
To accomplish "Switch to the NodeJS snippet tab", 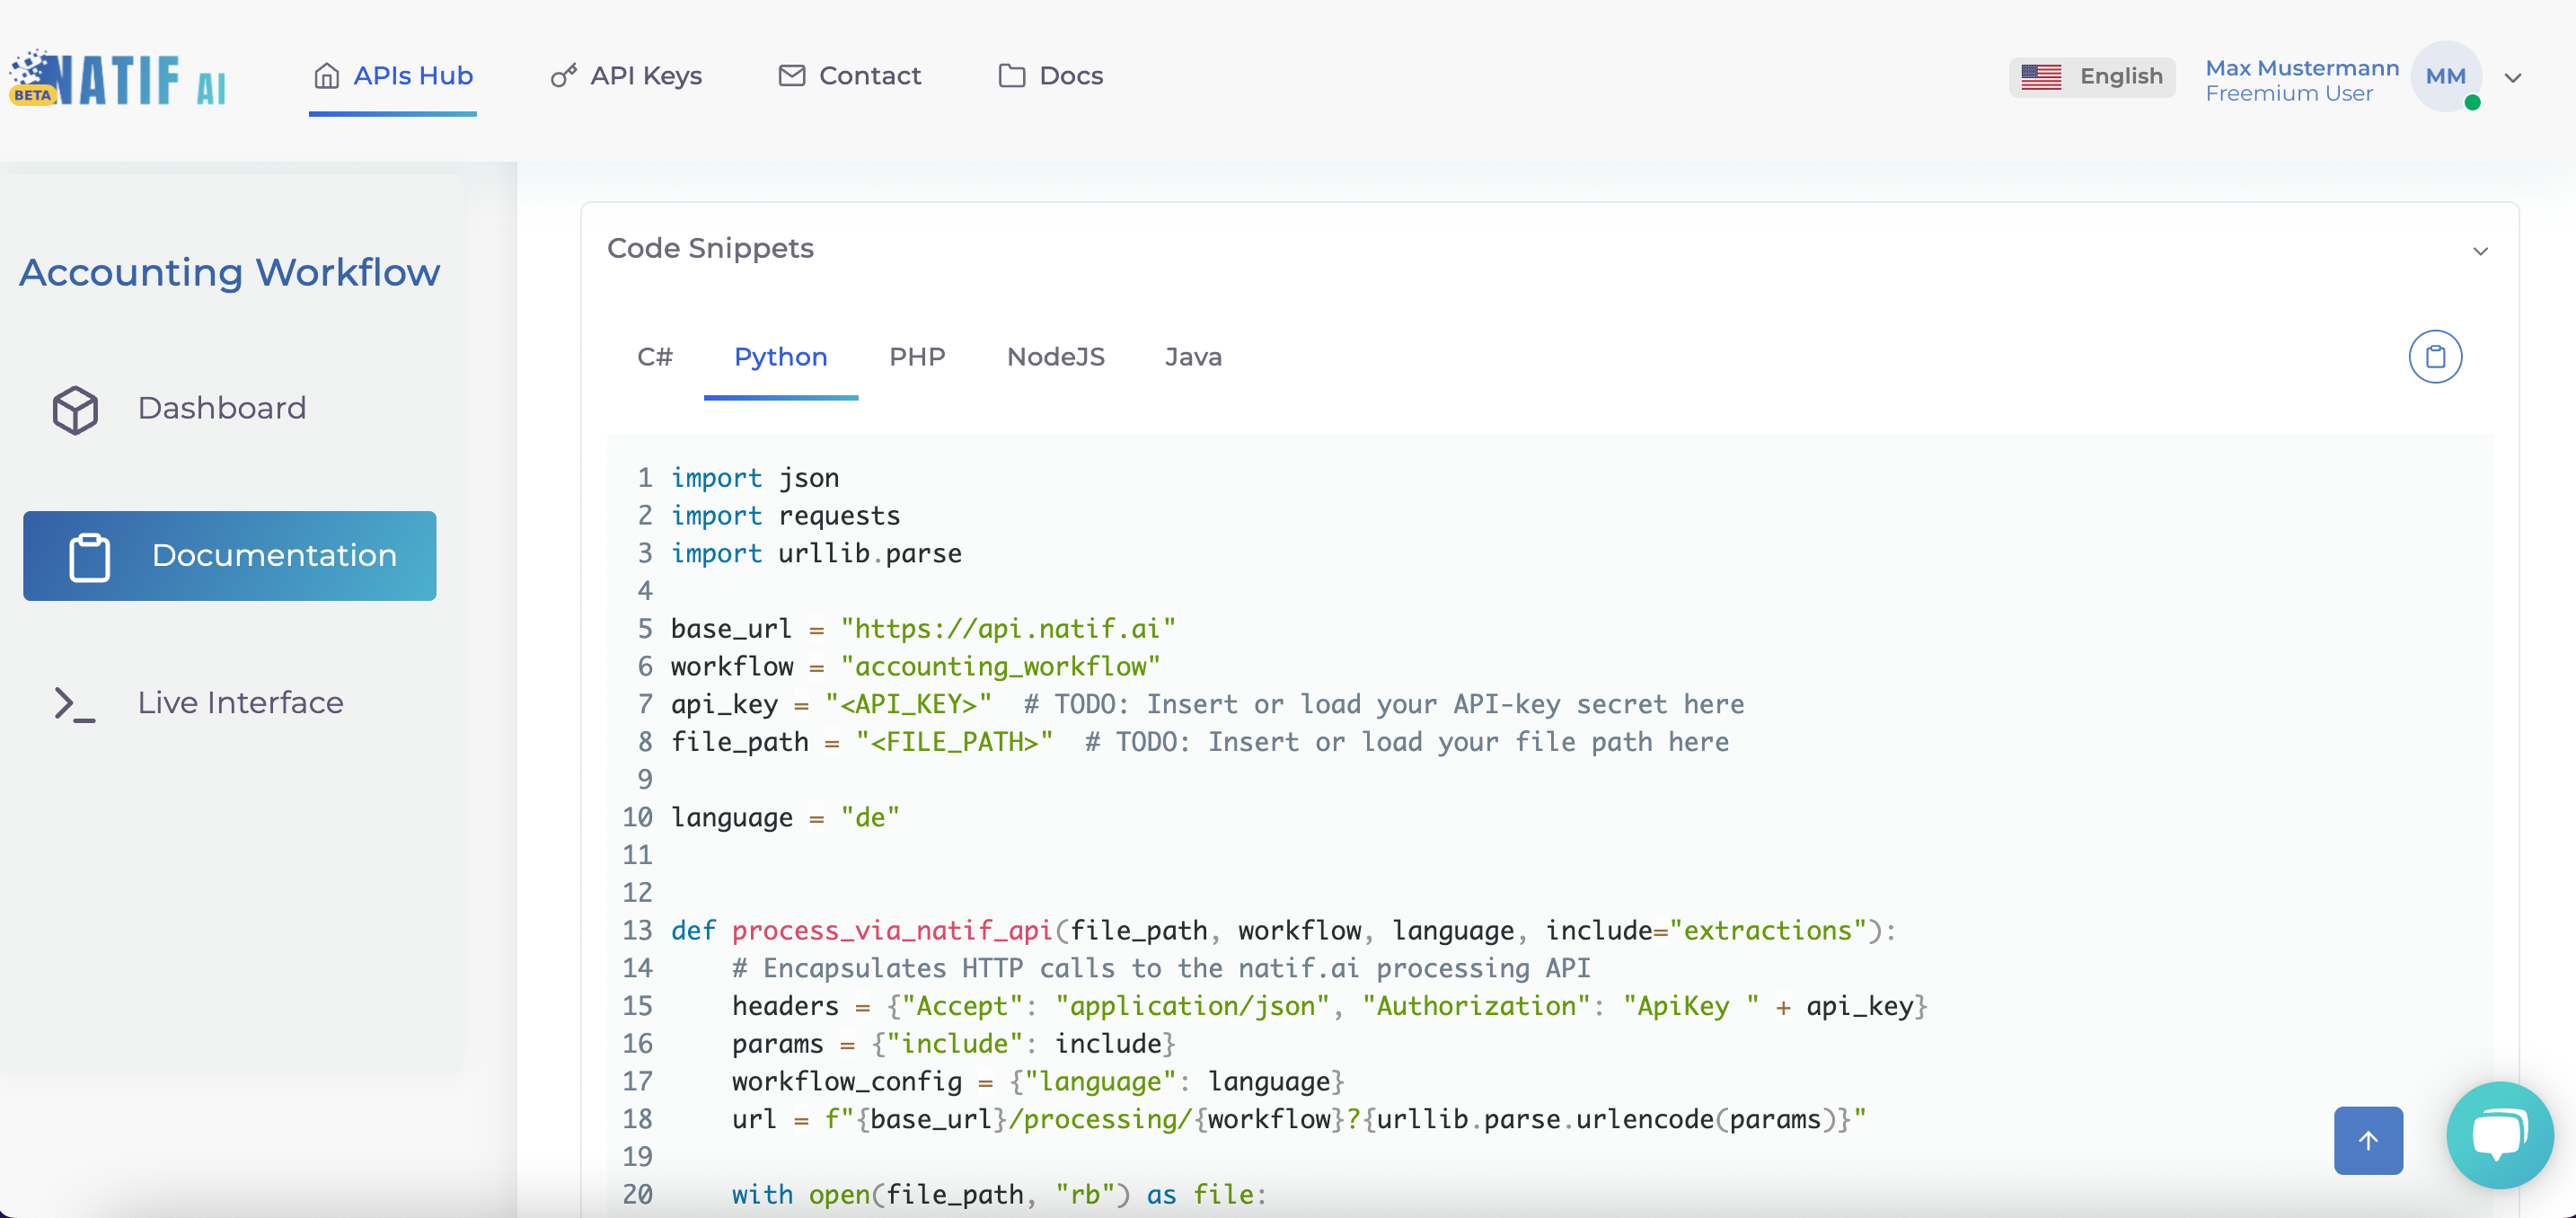I will (1055, 357).
